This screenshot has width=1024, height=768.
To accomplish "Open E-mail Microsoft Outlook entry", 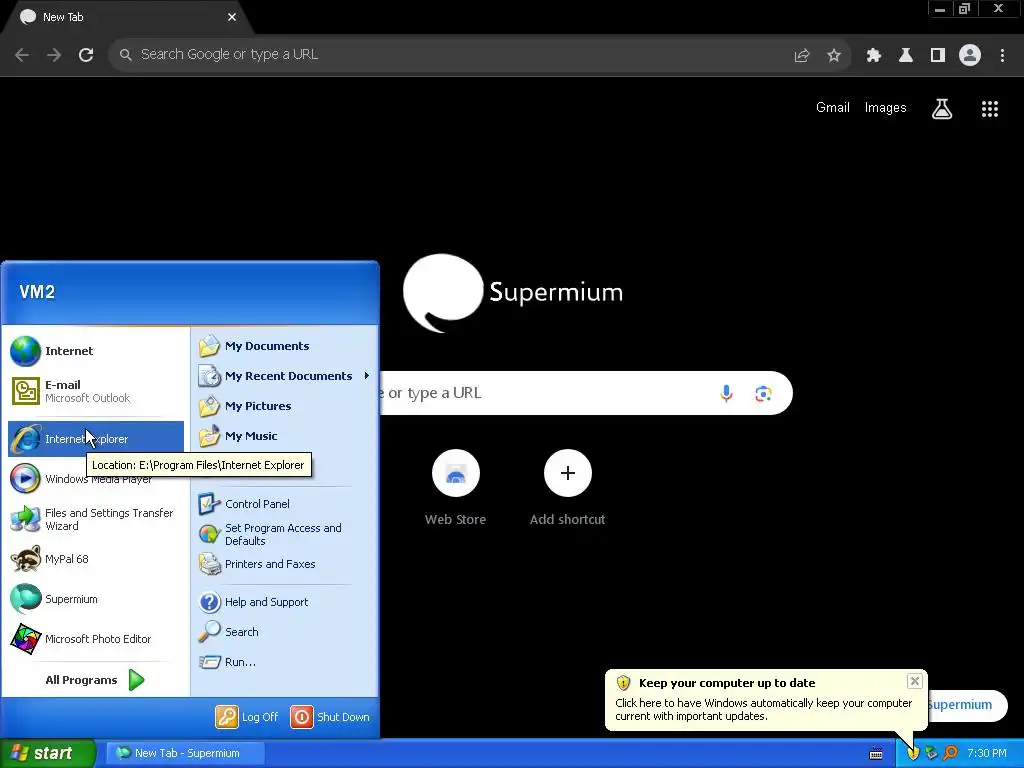I will pyautogui.click(x=95, y=391).
